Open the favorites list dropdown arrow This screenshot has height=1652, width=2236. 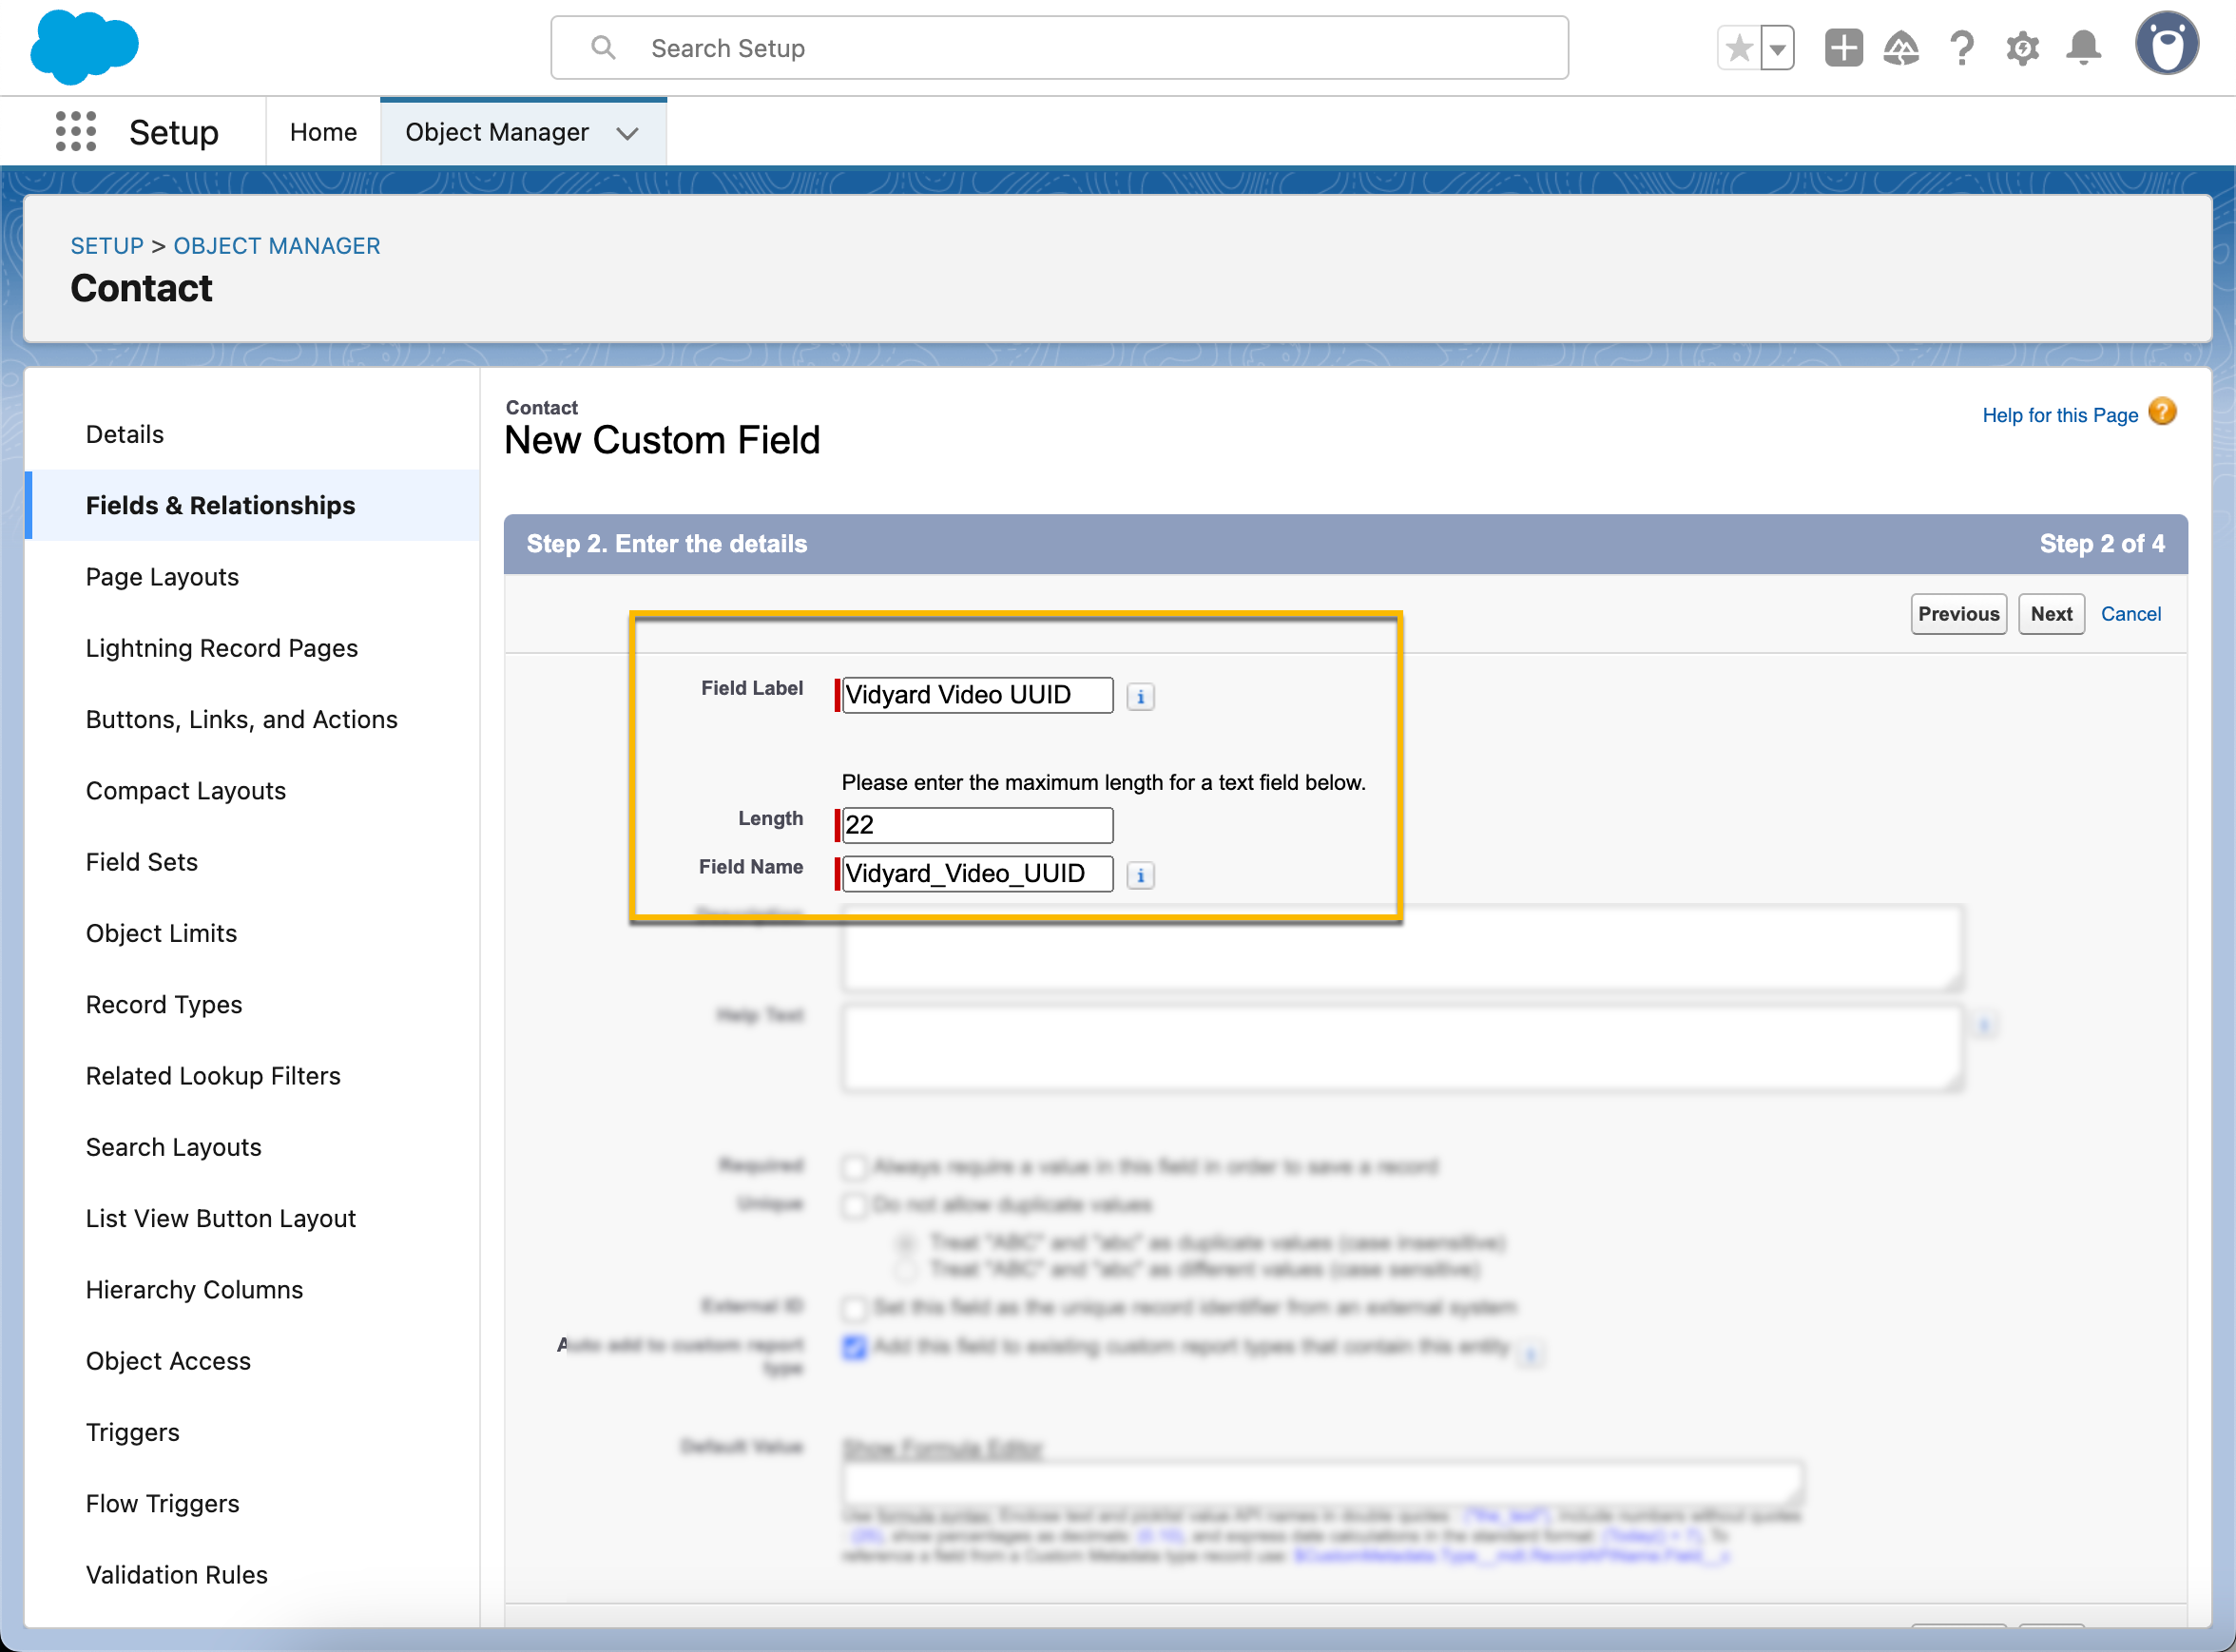coord(1777,48)
